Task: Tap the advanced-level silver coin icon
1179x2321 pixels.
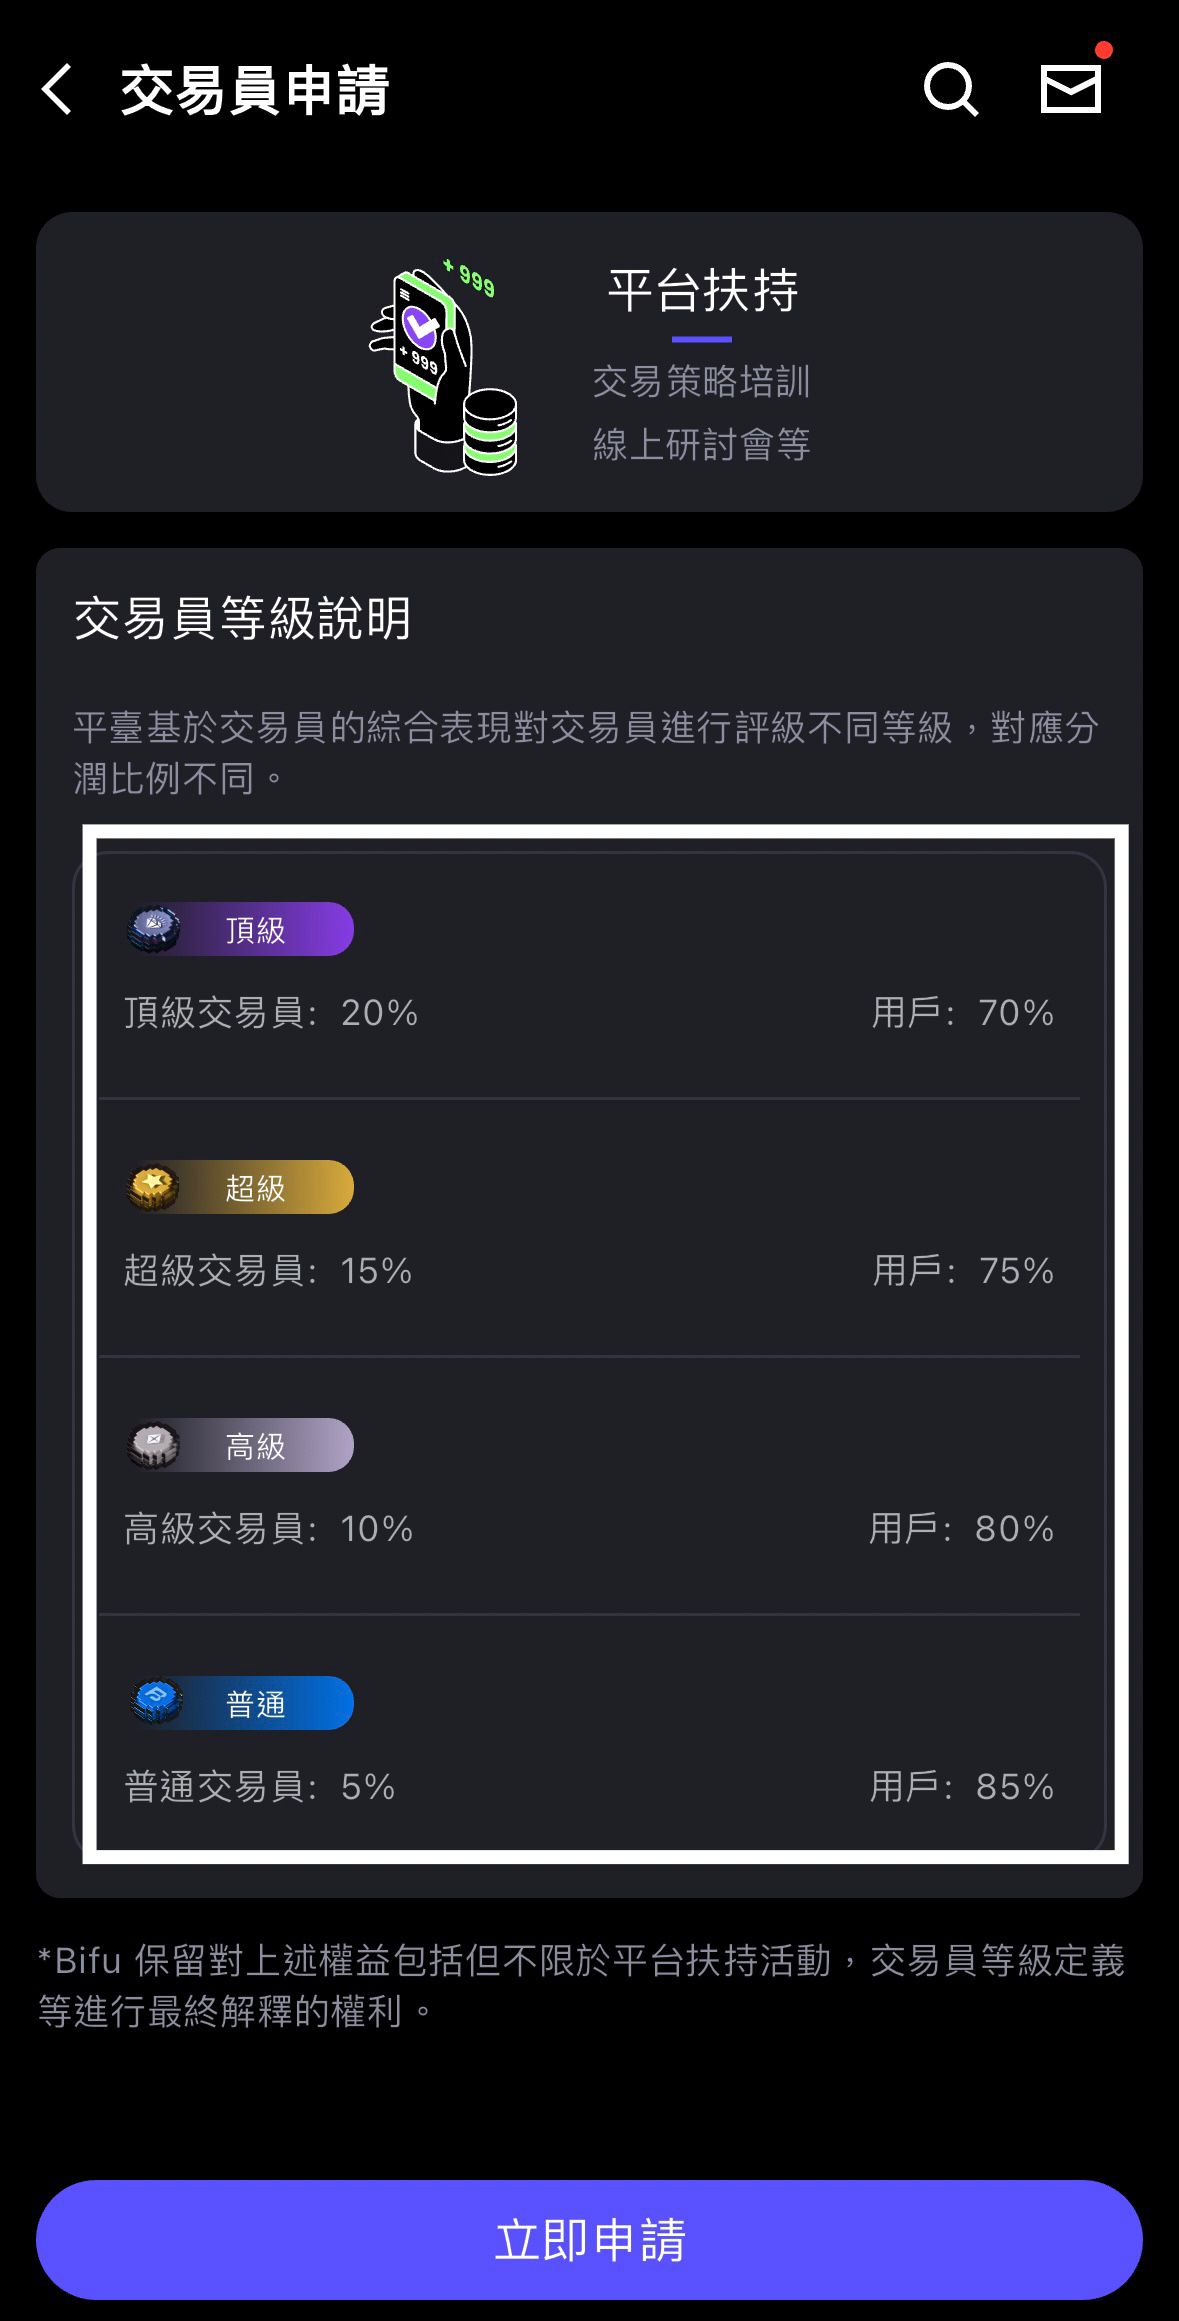Action: tap(154, 1445)
